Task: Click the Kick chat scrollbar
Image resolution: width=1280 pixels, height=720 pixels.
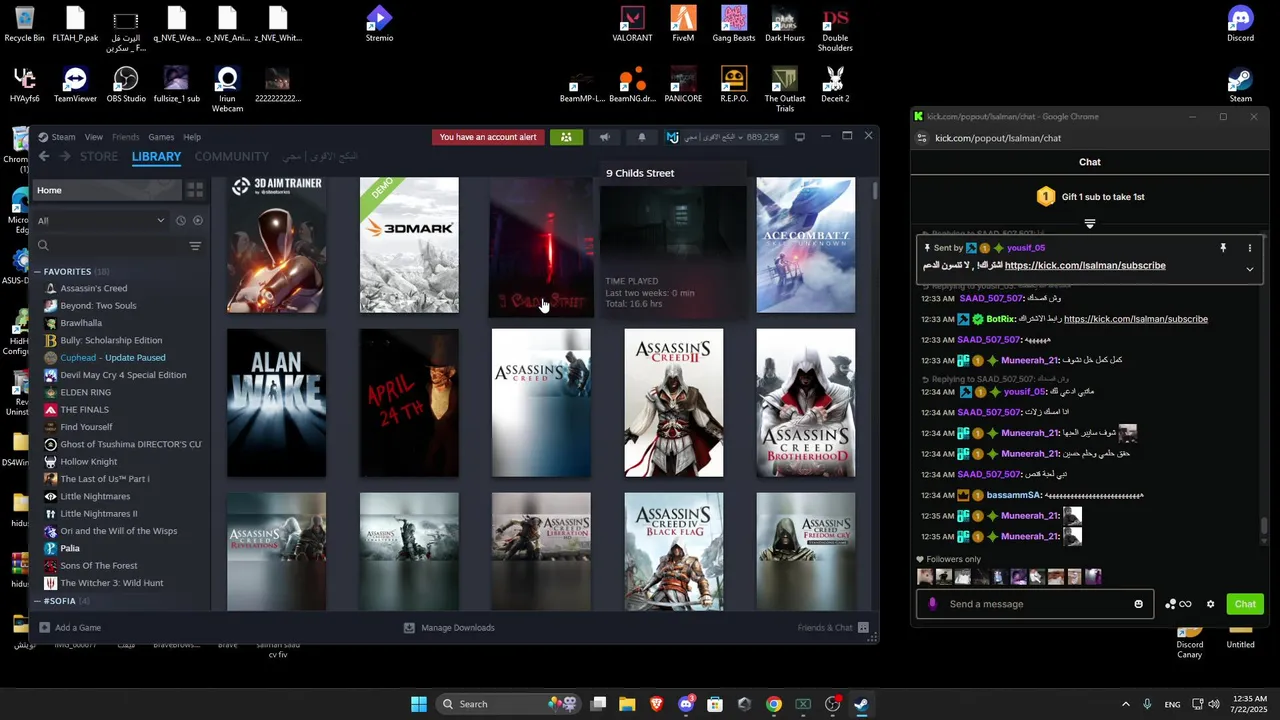Action: [x=1264, y=527]
